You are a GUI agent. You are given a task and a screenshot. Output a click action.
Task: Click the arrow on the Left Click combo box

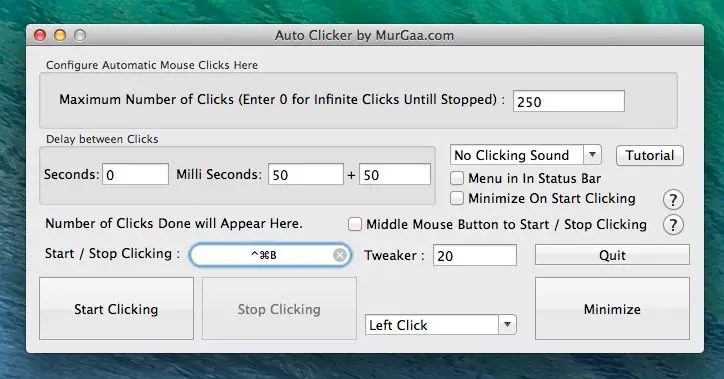507,325
